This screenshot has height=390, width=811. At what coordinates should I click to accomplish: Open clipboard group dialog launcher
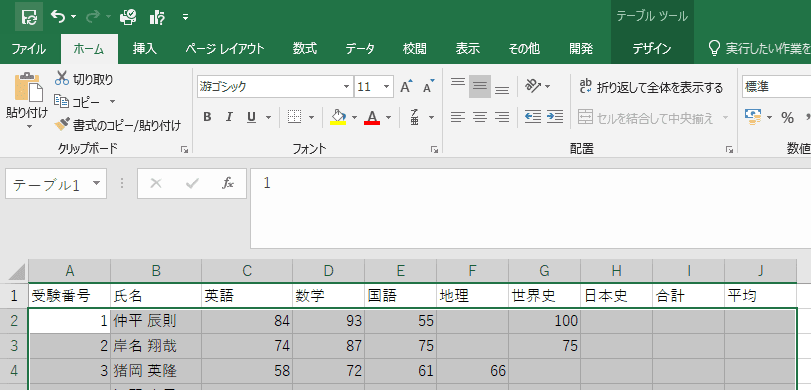(184, 149)
